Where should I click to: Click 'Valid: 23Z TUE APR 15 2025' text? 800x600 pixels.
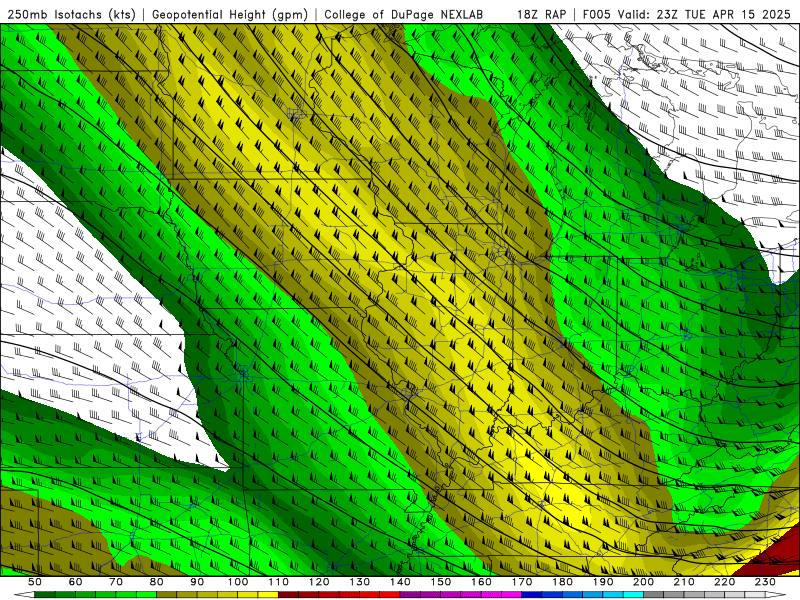704,15
